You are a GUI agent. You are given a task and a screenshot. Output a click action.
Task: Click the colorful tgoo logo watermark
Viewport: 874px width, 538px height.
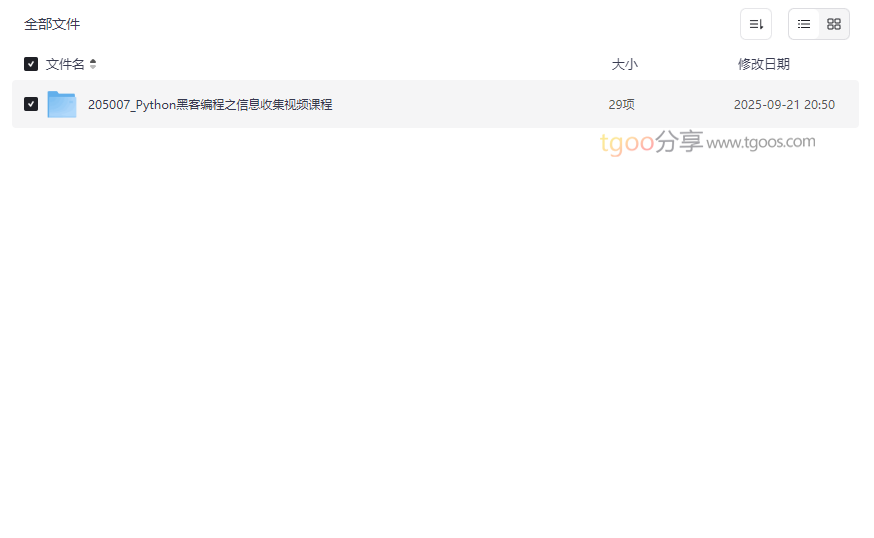tap(627, 143)
